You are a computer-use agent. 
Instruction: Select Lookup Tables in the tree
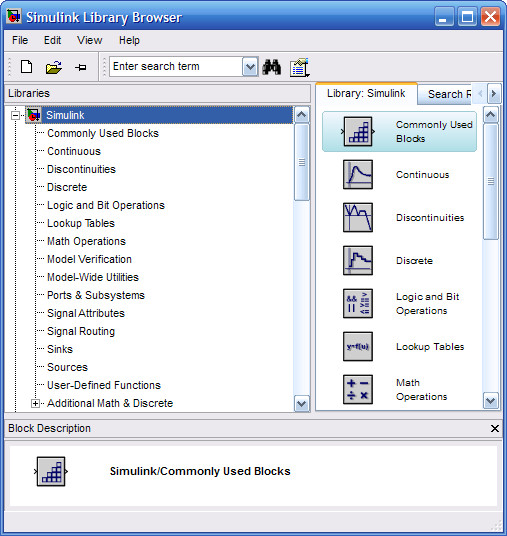[81, 223]
